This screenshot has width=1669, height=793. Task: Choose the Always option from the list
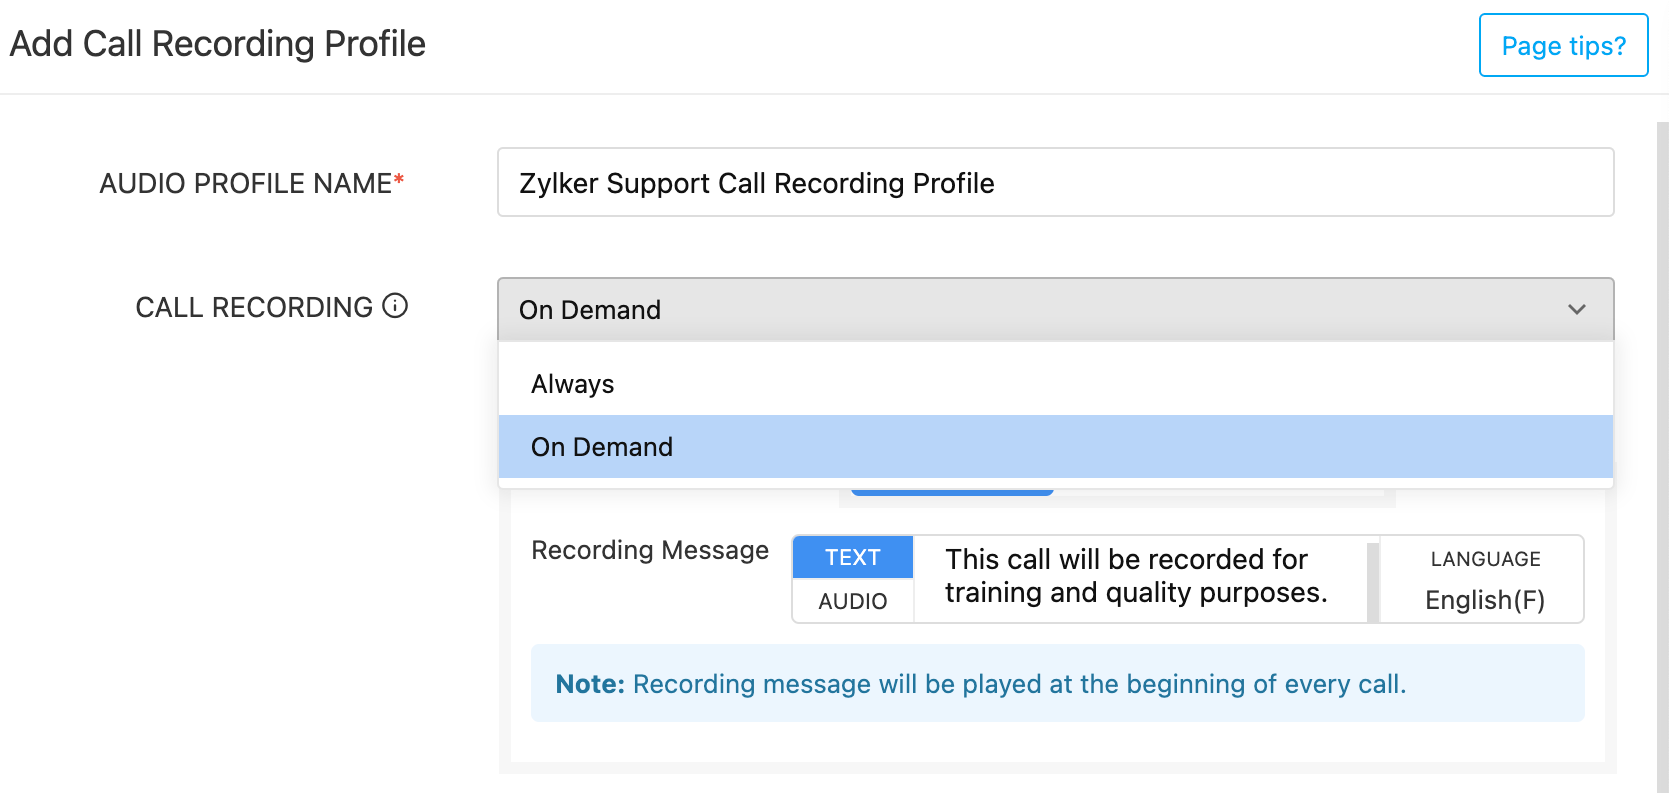[x=573, y=384]
